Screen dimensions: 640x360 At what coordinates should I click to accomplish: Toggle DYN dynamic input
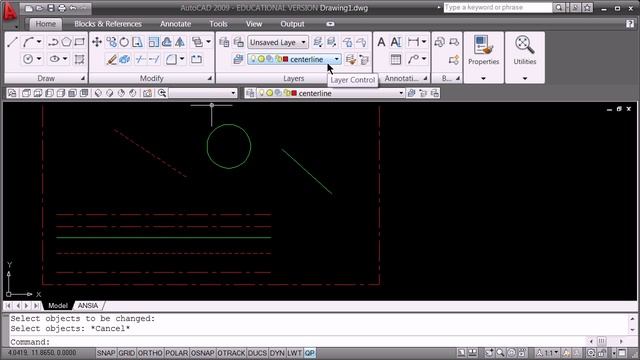[277, 353]
